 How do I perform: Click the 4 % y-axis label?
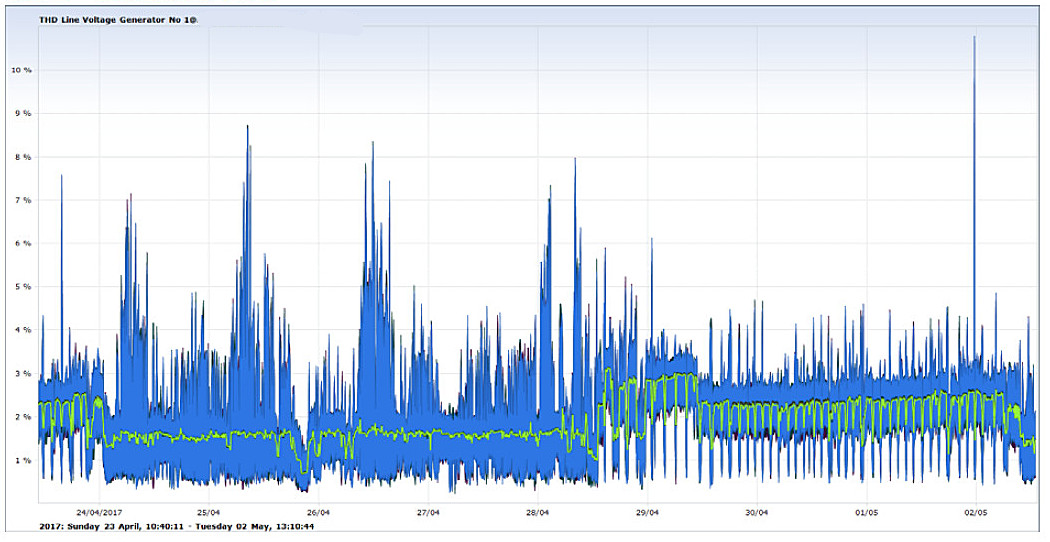point(24,330)
